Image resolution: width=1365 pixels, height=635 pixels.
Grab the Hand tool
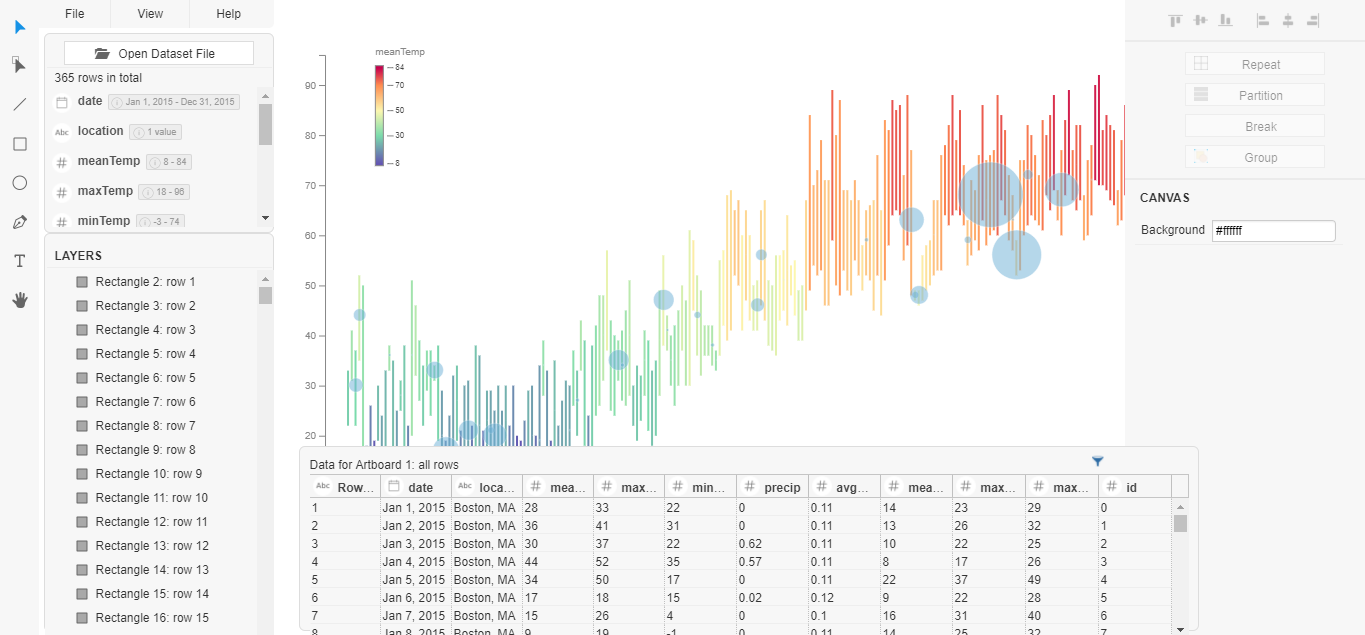(19, 299)
